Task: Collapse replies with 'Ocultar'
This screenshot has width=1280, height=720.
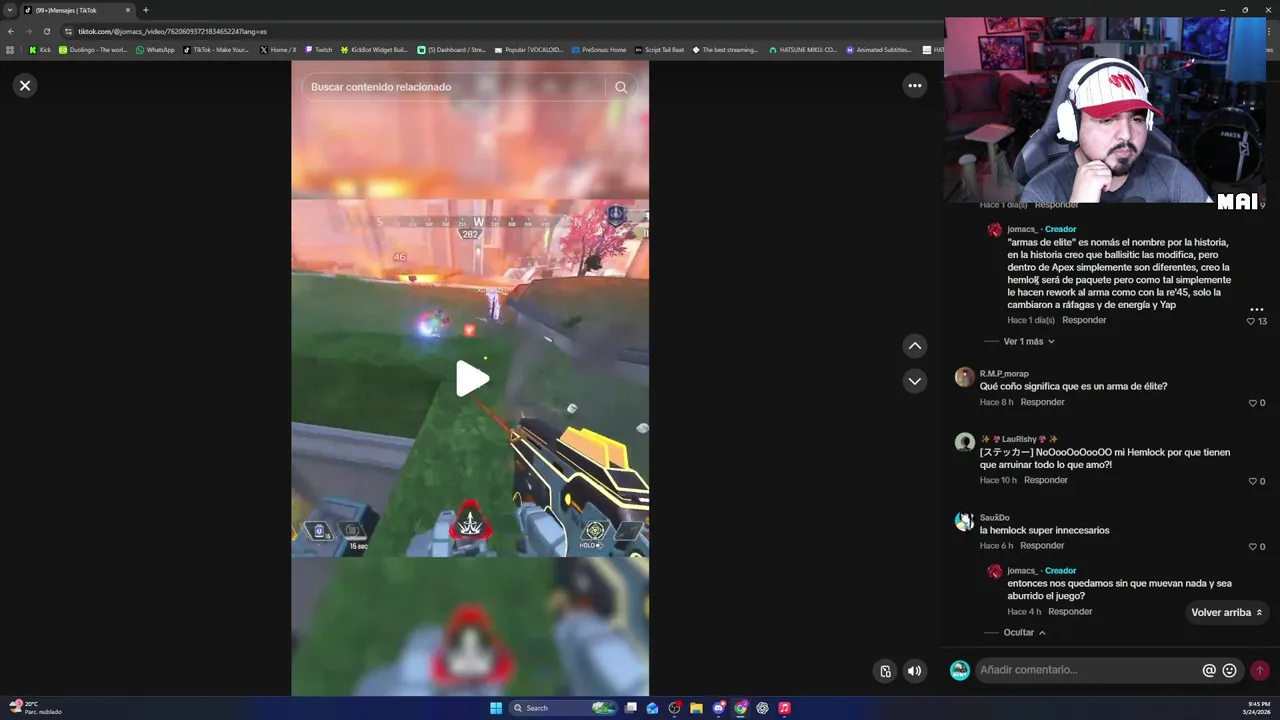Action: point(1025,633)
